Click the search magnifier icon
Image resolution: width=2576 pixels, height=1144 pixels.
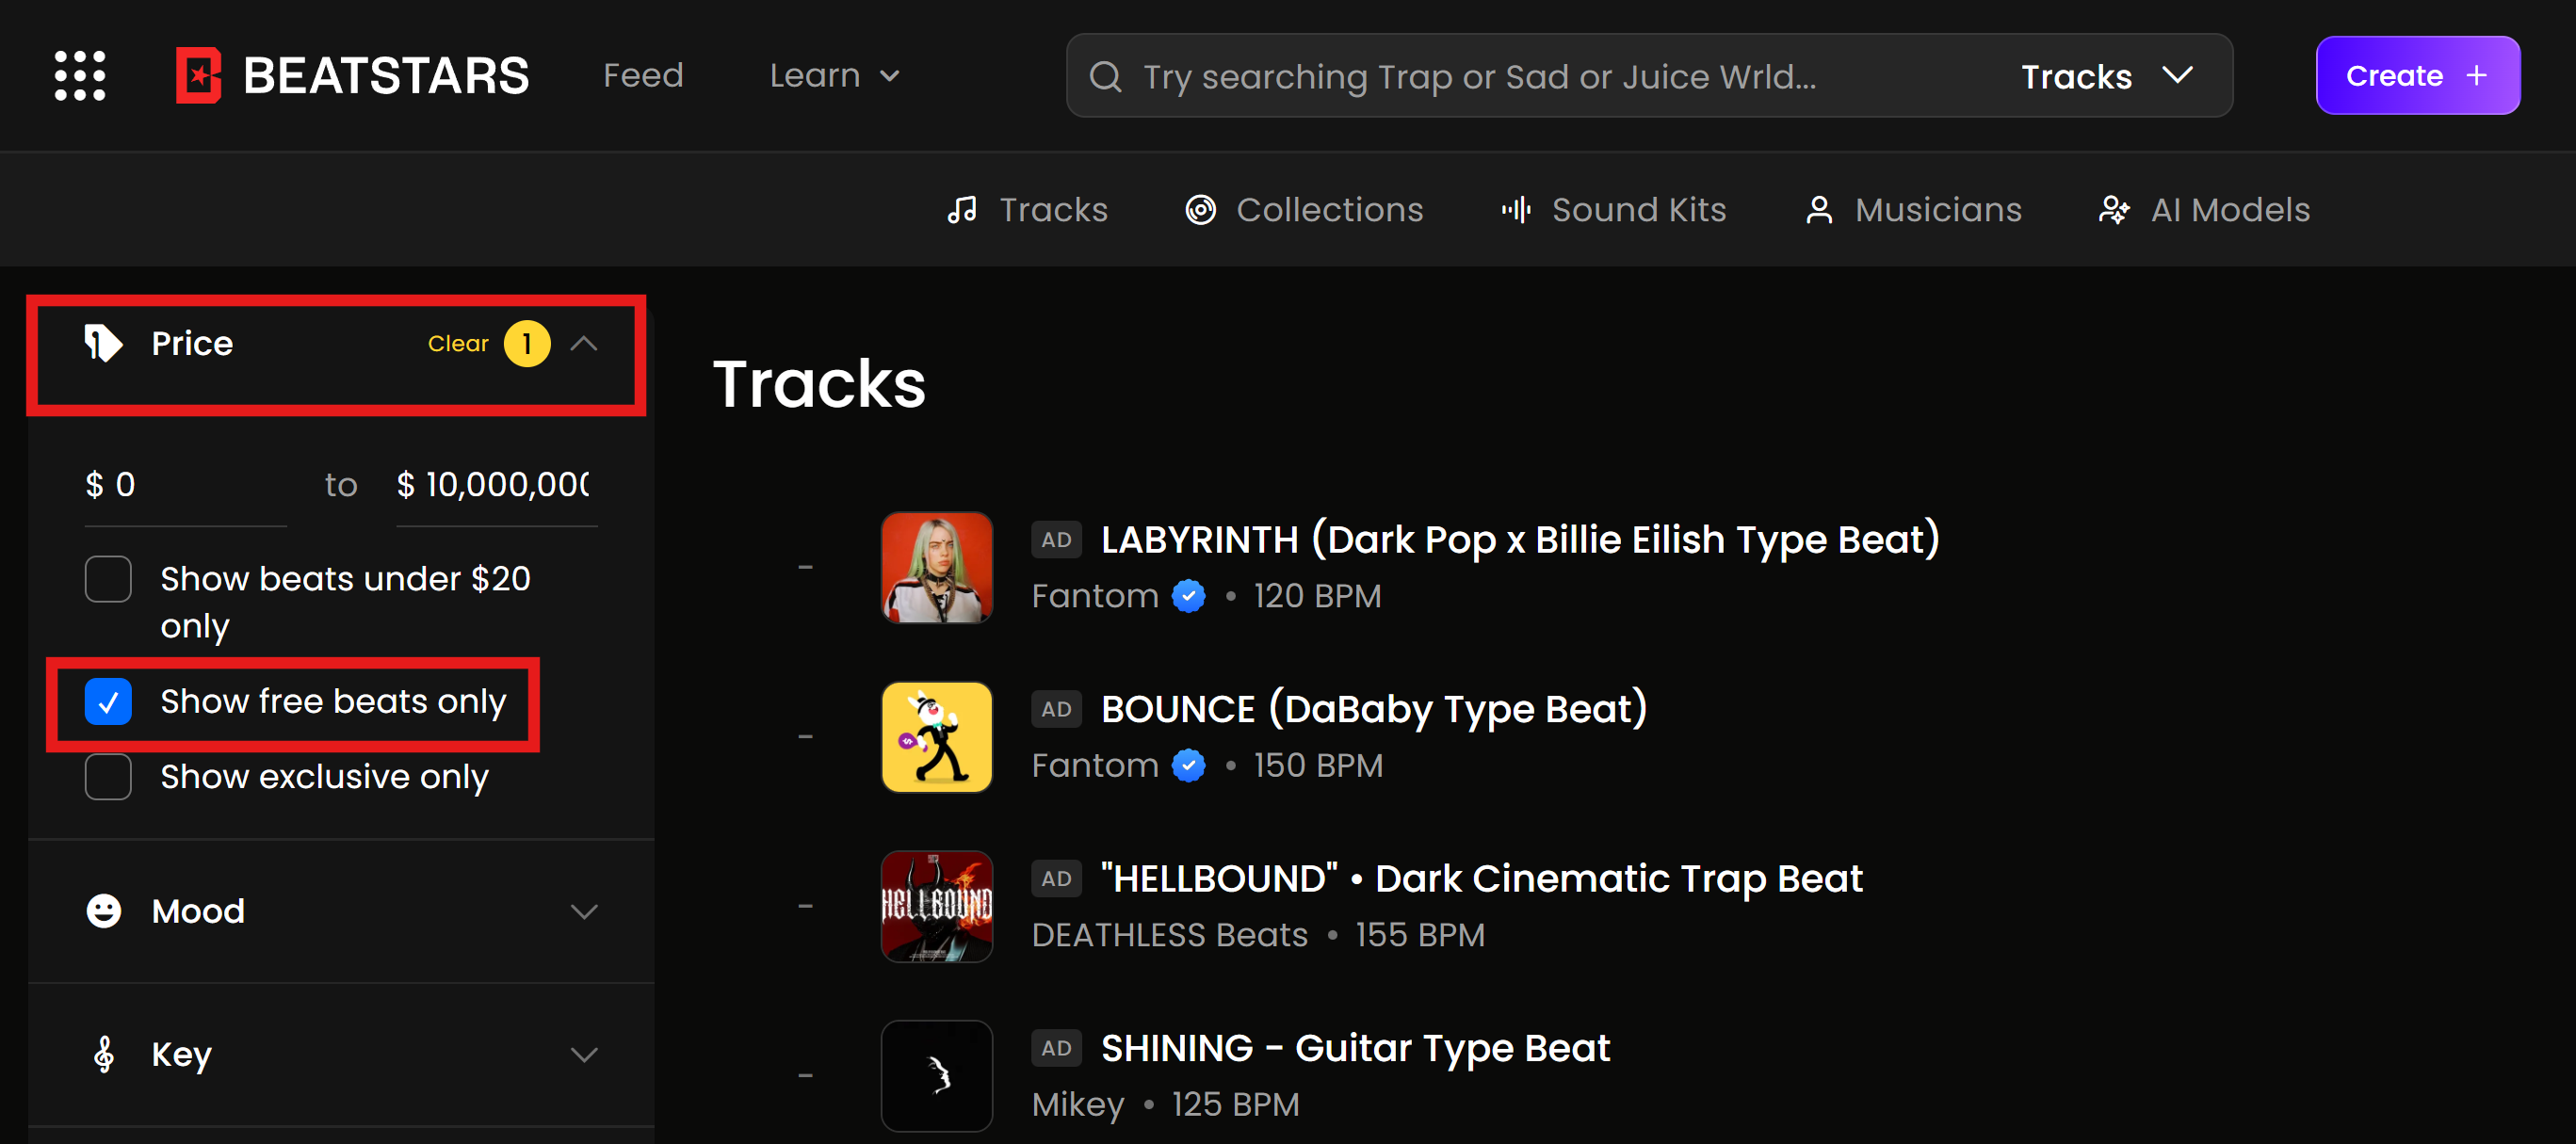(1105, 77)
